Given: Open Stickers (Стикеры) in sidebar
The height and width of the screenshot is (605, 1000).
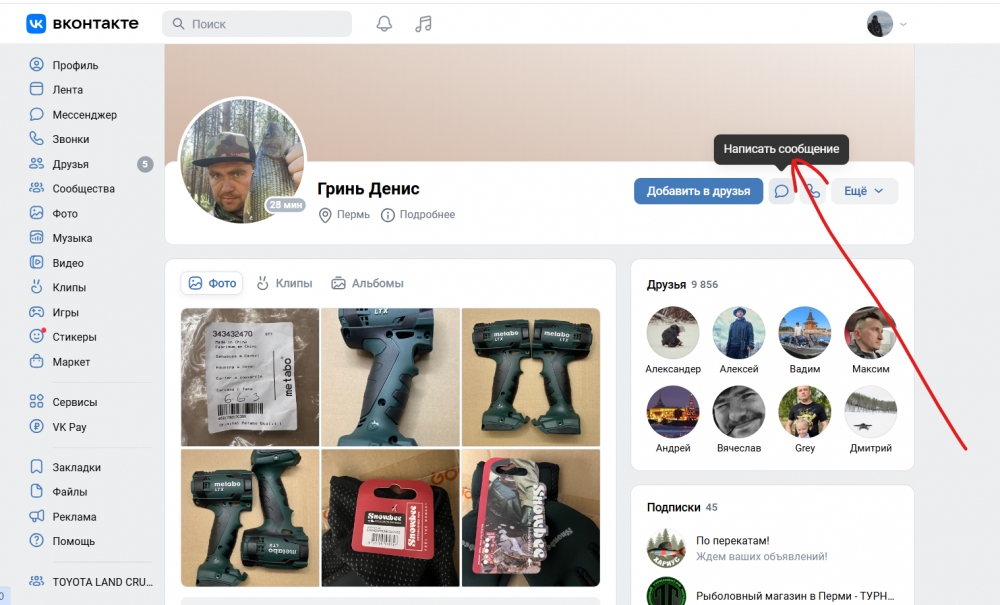Looking at the screenshot, I should [x=74, y=337].
